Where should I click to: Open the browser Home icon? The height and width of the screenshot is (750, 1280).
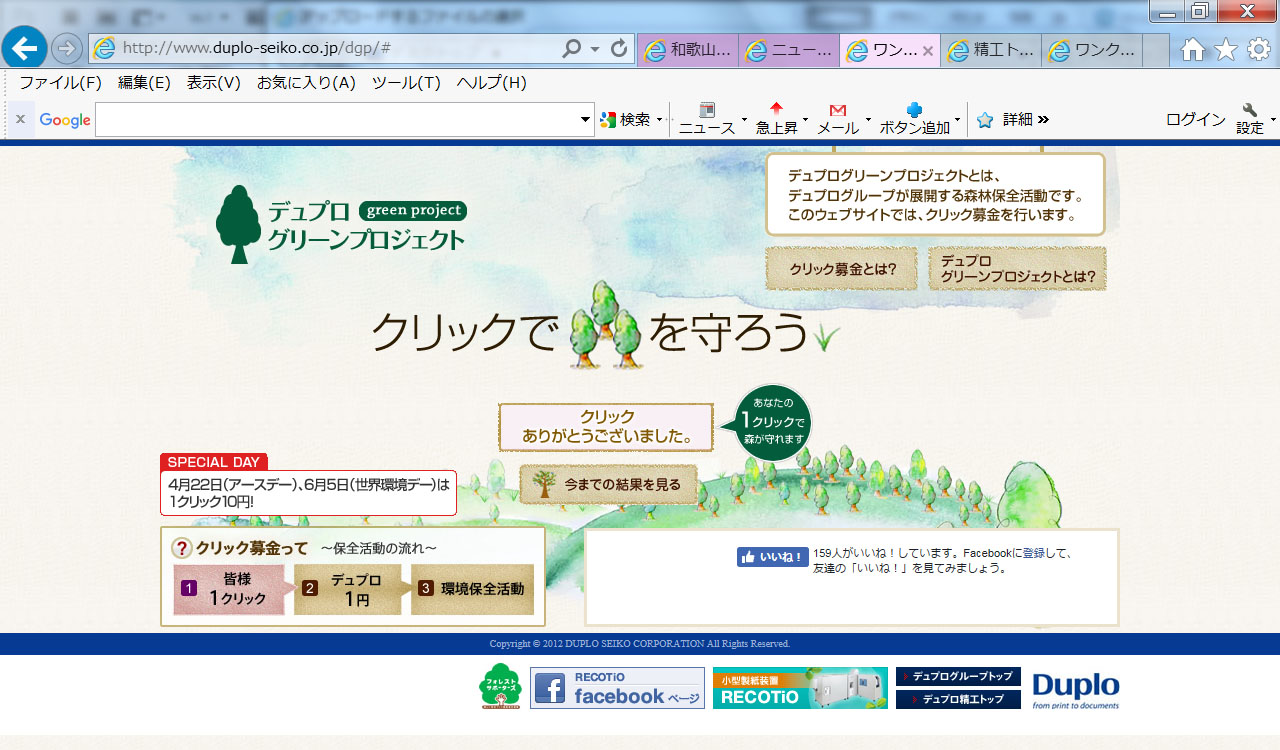click(x=1193, y=49)
